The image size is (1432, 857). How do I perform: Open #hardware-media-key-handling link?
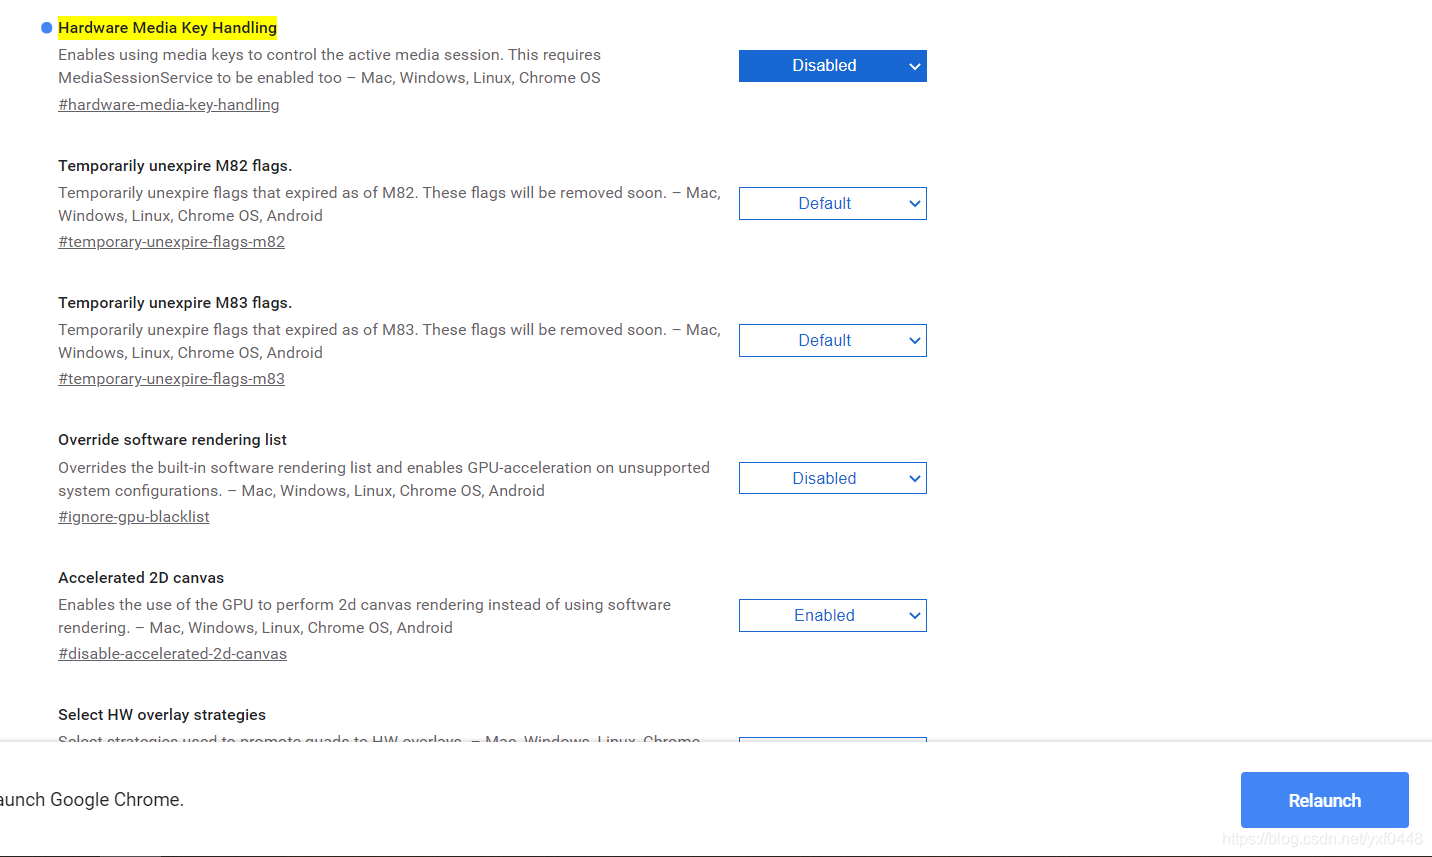click(168, 105)
